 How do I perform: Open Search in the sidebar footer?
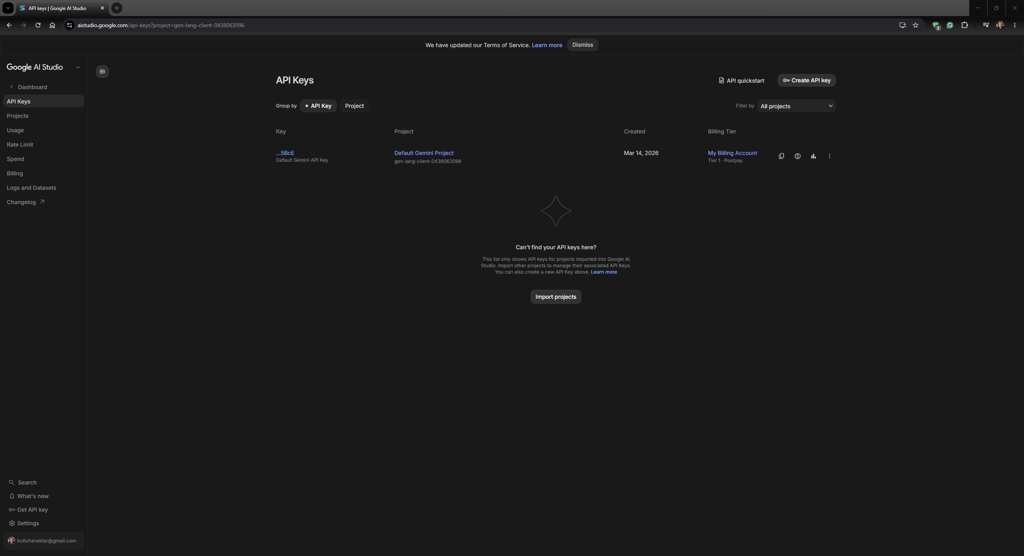23,482
